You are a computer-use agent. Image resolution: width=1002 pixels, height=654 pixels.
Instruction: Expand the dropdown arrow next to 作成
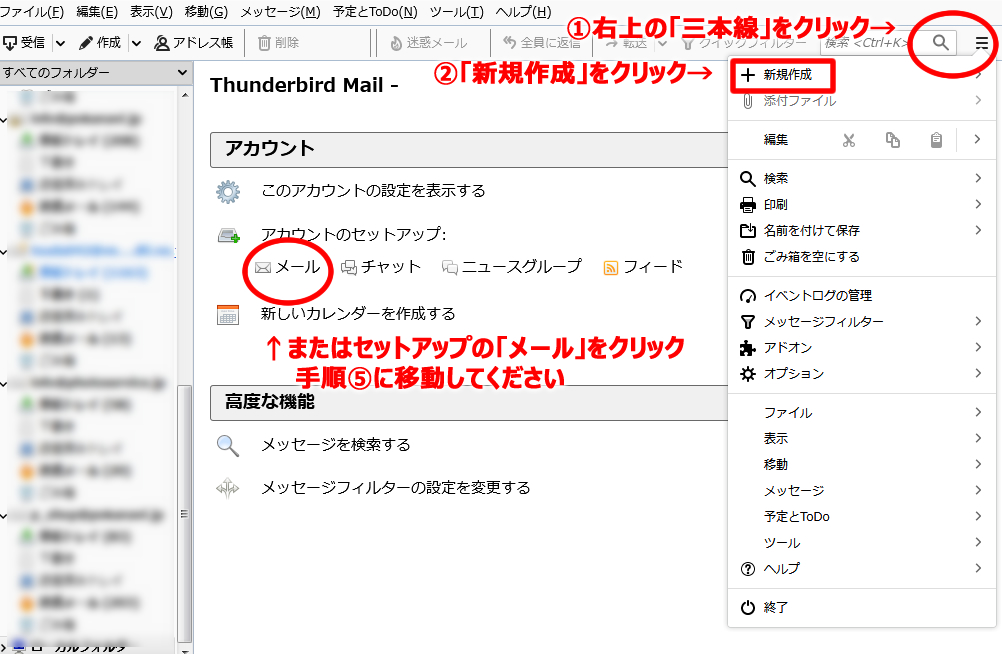[x=136, y=43]
